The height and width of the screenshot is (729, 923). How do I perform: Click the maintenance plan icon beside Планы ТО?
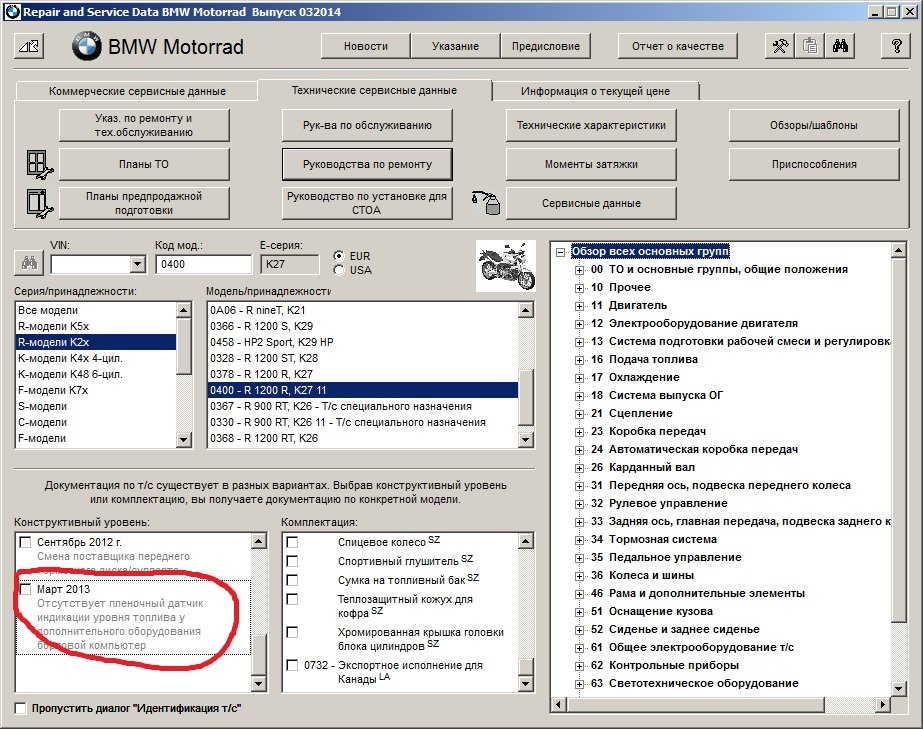tap(37, 163)
